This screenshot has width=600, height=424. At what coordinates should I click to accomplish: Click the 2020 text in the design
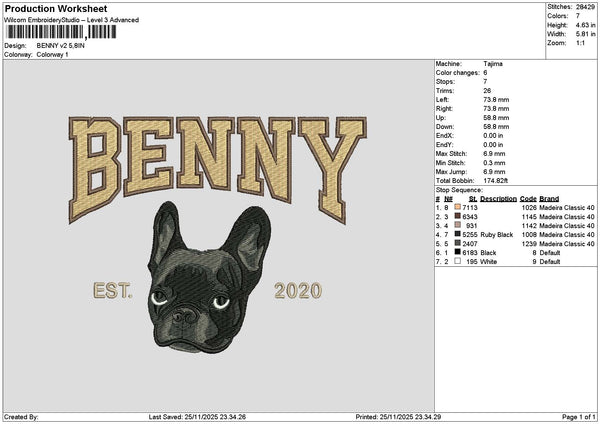[x=298, y=291]
